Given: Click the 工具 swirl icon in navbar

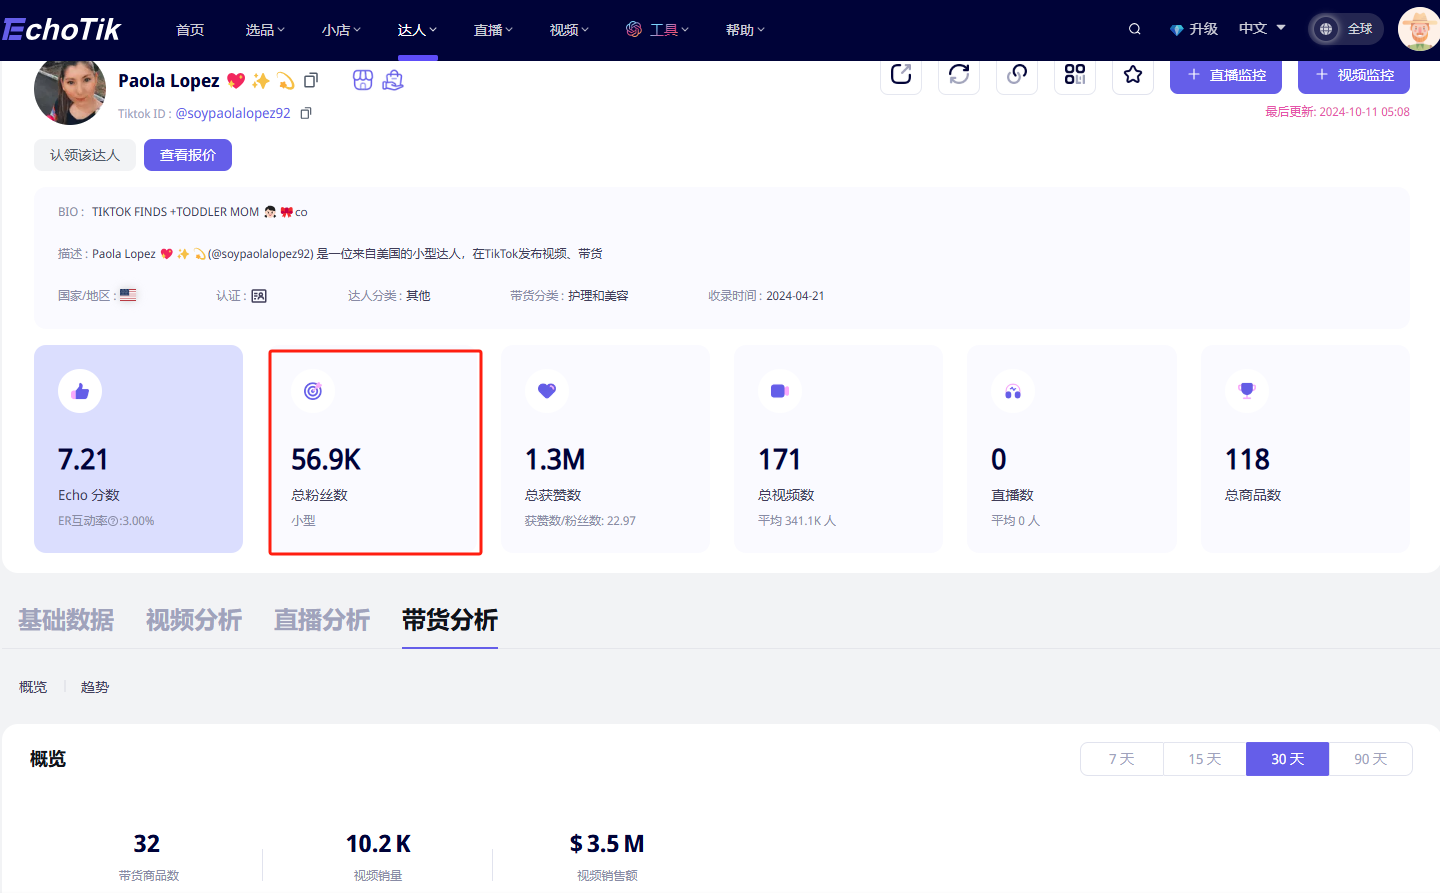Looking at the screenshot, I should [634, 29].
